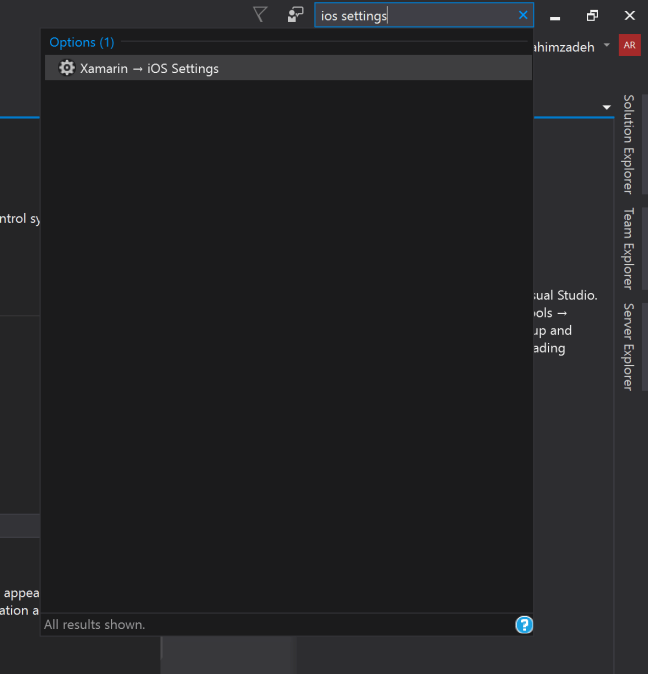Open the Send Feedback icon
Image resolution: width=648 pixels, height=674 pixels.
click(x=295, y=15)
